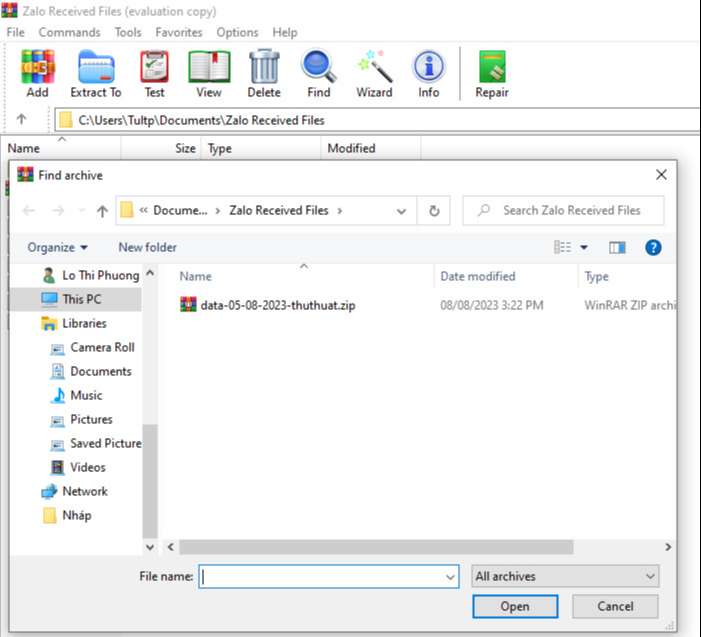Click the Back arrow in Find archive dialog
The height and width of the screenshot is (637, 701).
(x=29, y=211)
